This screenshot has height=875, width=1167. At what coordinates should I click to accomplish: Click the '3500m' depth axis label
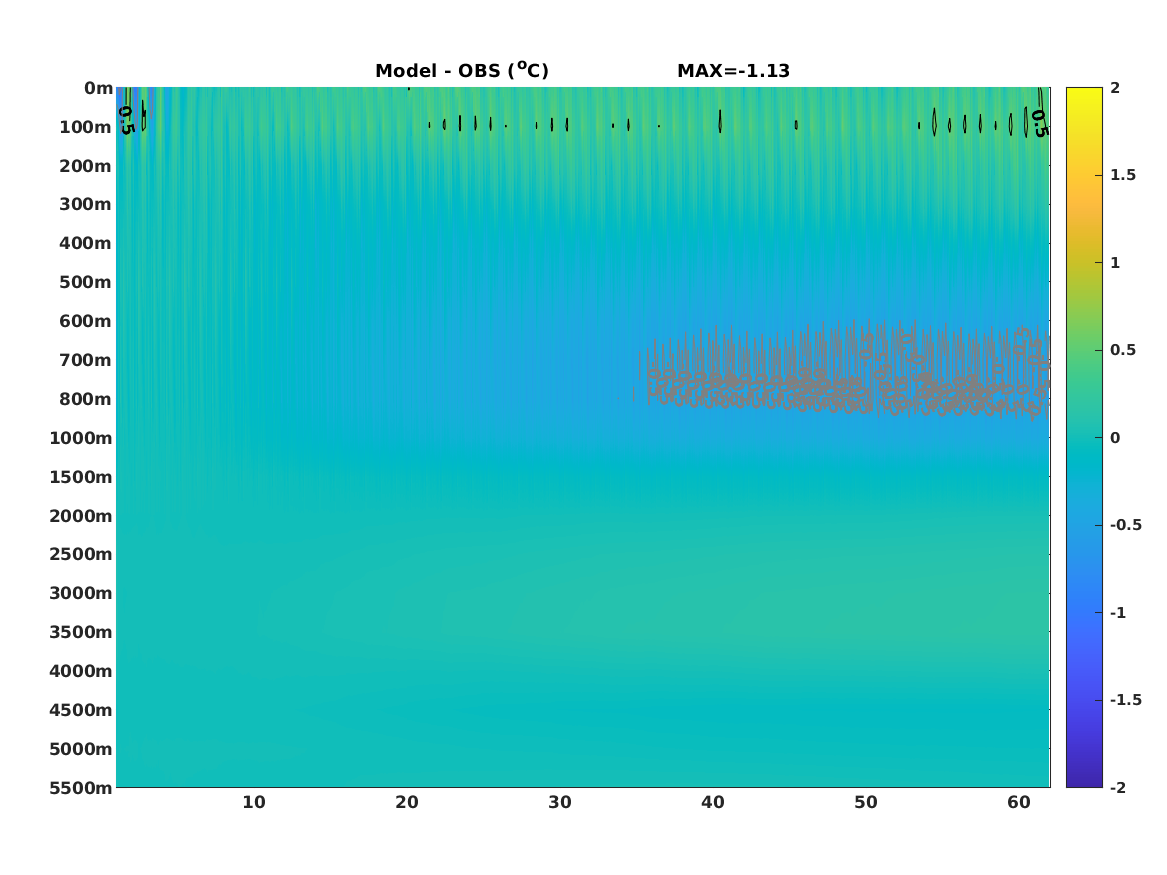tap(81, 632)
